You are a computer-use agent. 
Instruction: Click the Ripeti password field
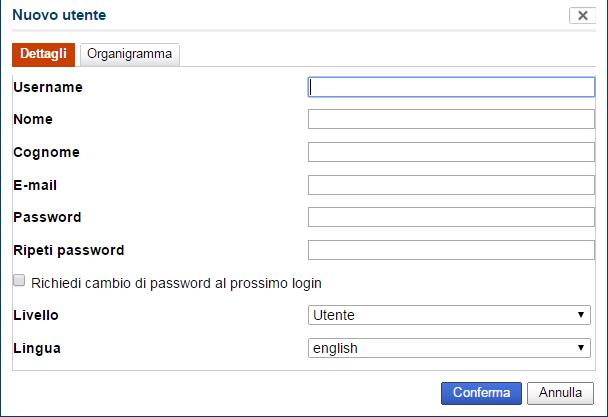[x=451, y=250]
